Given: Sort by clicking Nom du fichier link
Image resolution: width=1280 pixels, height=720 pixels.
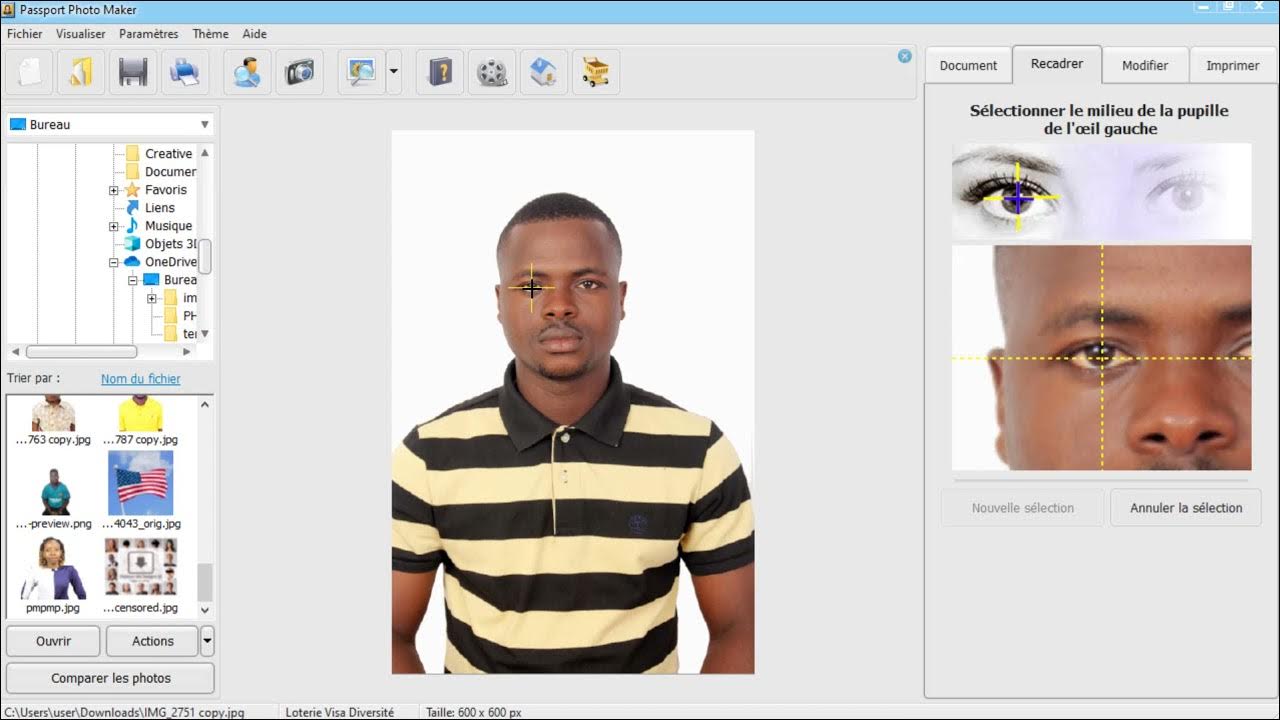Looking at the screenshot, I should [141, 379].
